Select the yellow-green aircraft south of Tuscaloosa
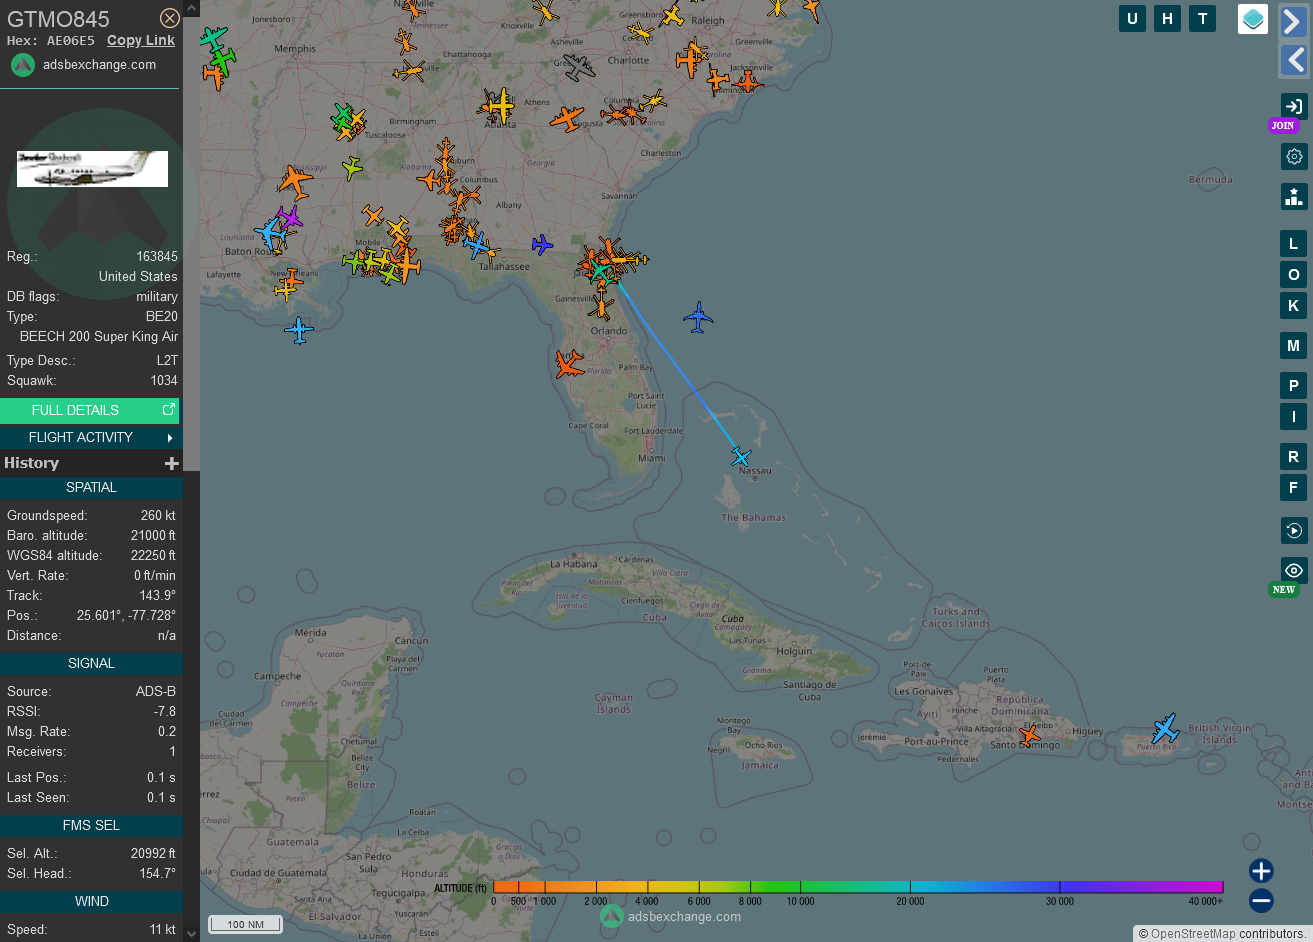 pyautogui.click(x=352, y=167)
